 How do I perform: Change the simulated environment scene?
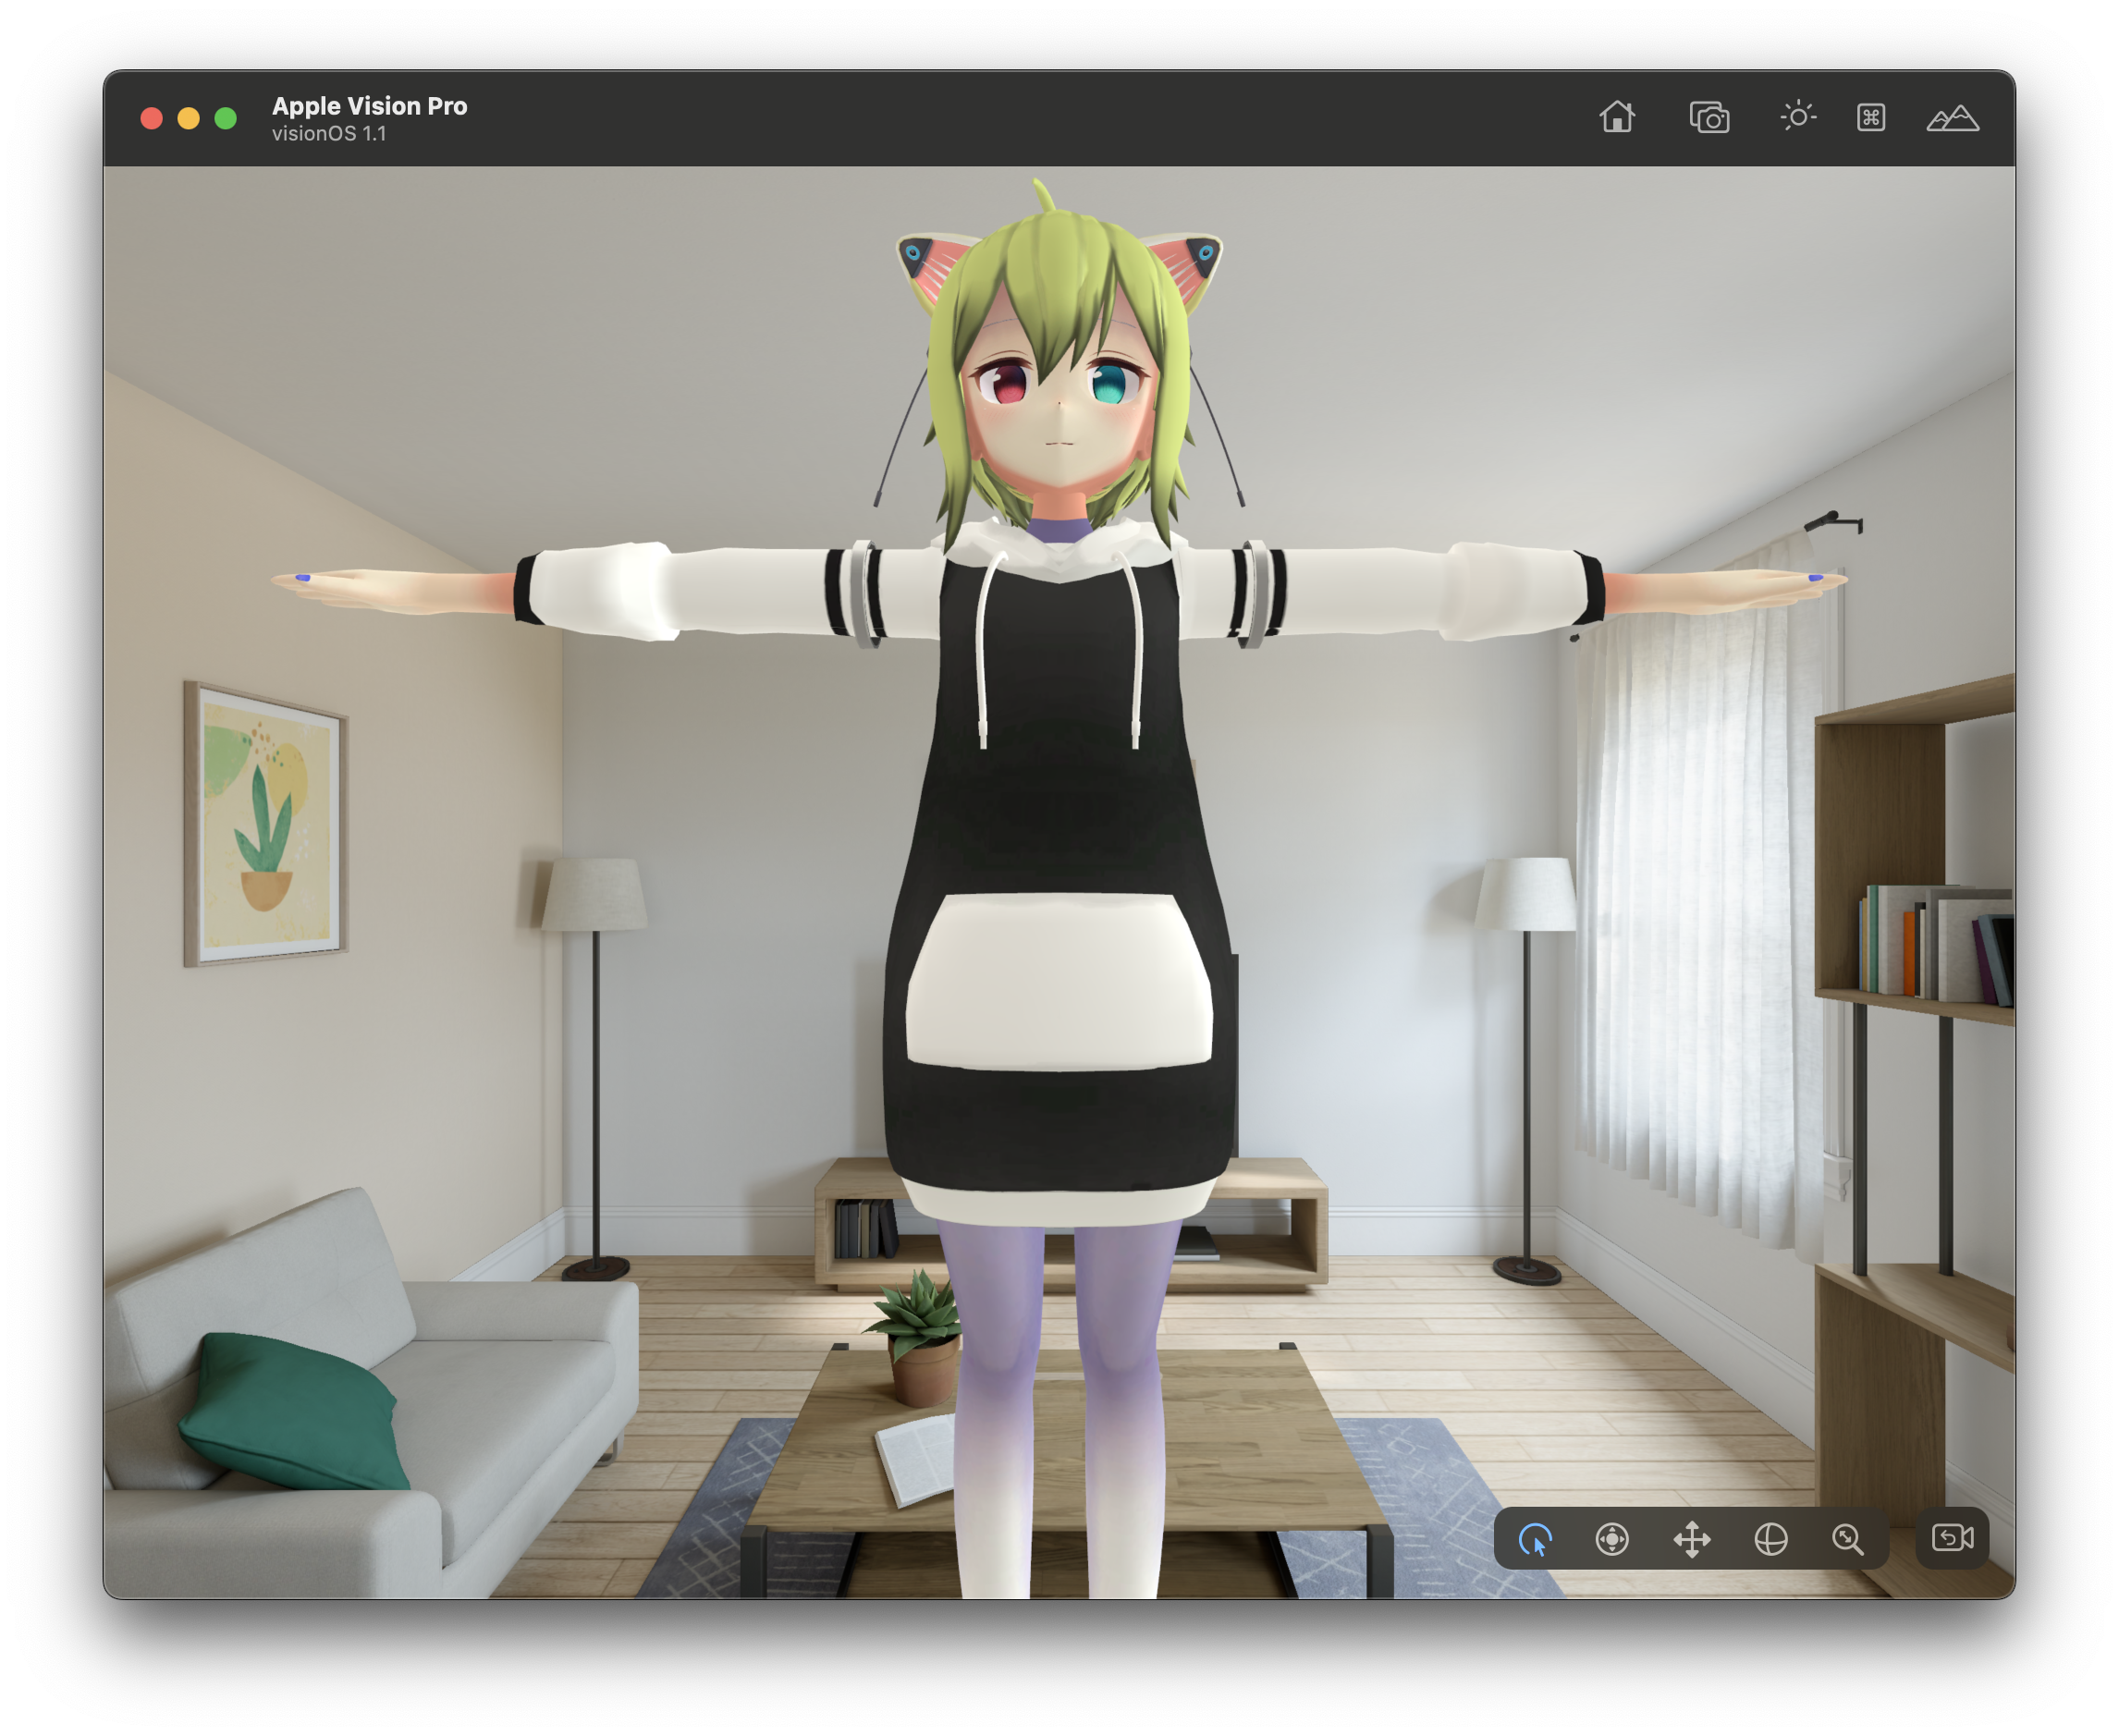1952,118
